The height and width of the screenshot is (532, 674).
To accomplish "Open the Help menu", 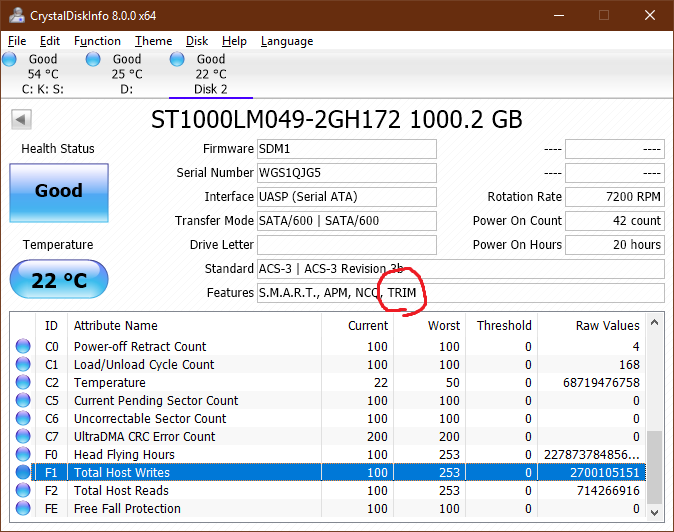I will pos(234,41).
